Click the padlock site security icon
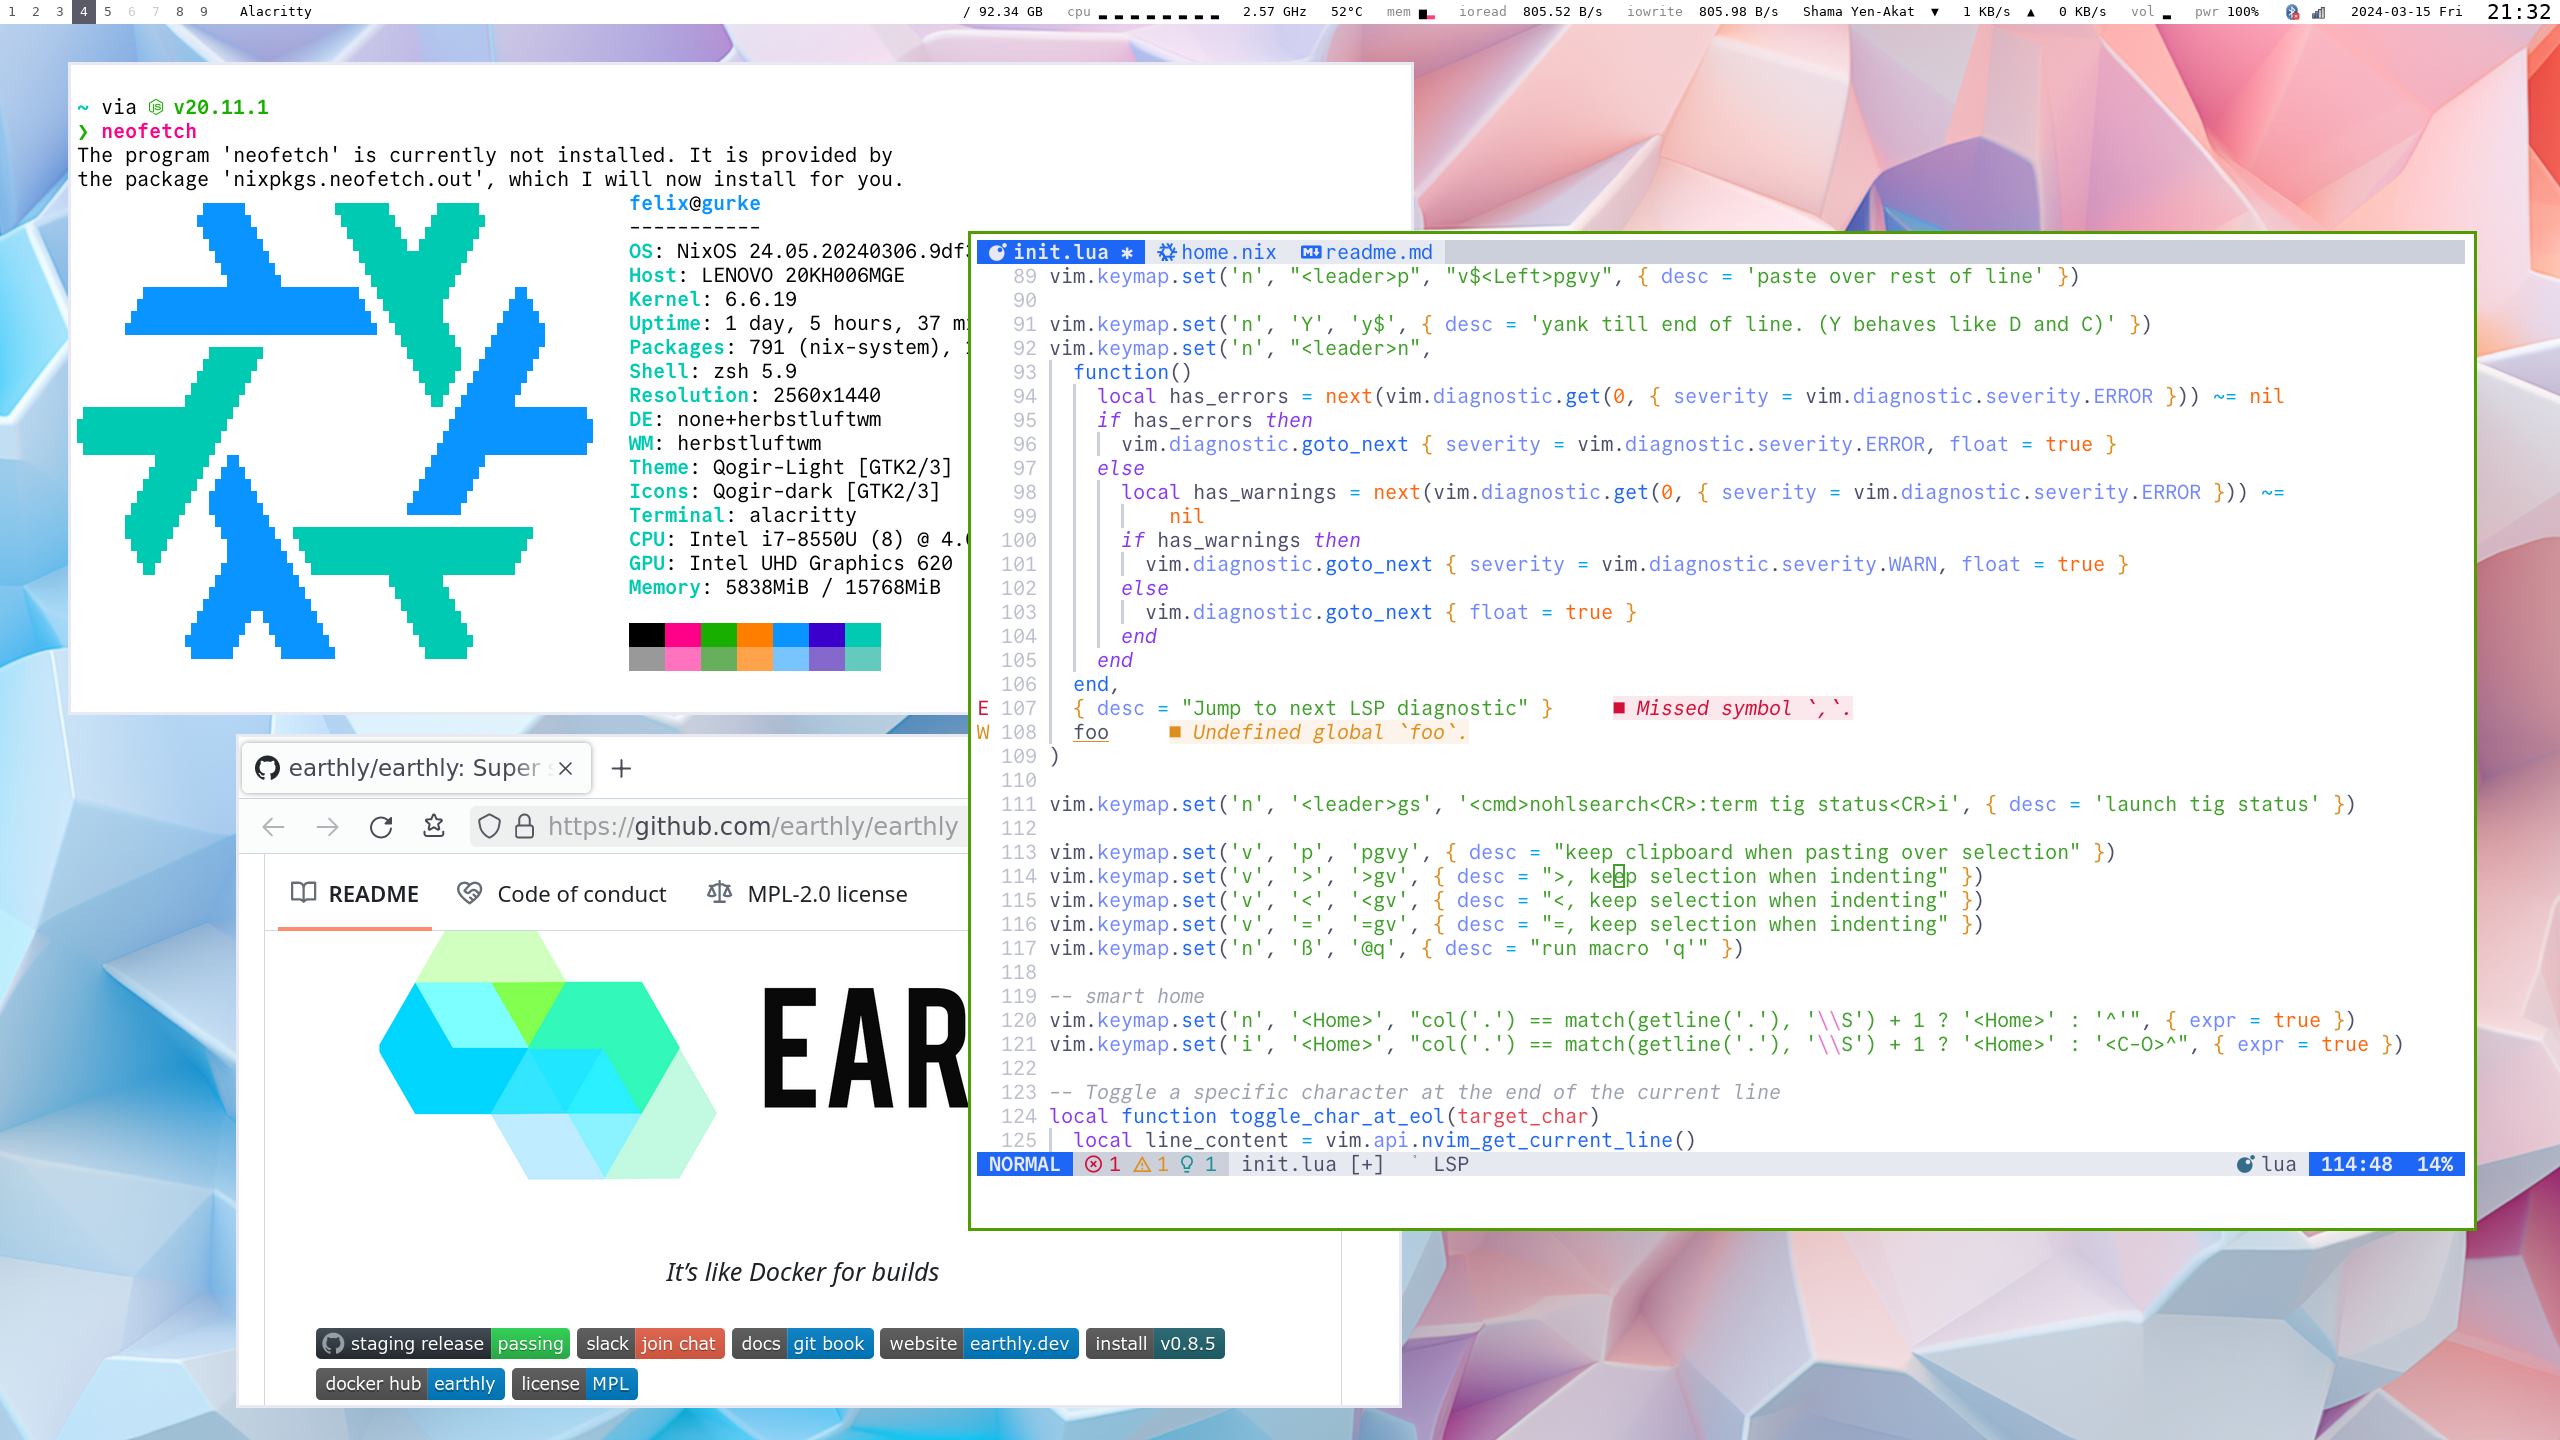This screenshot has width=2560, height=1440. point(524,826)
